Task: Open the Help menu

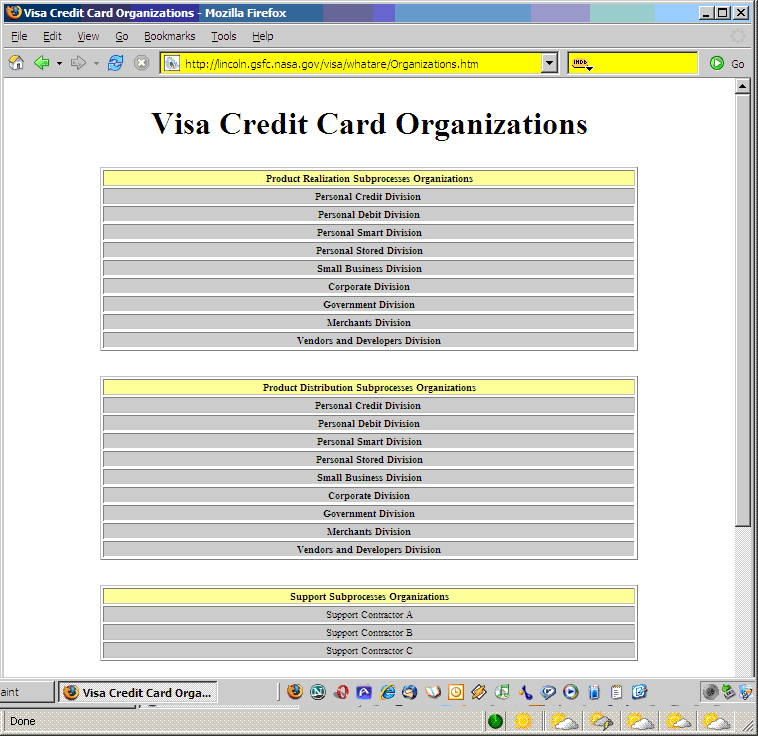Action: tap(262, 36)
